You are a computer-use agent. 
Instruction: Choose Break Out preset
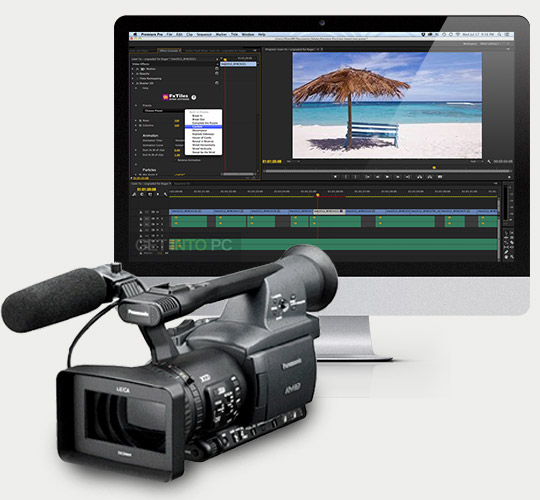[x=198, y=119]
